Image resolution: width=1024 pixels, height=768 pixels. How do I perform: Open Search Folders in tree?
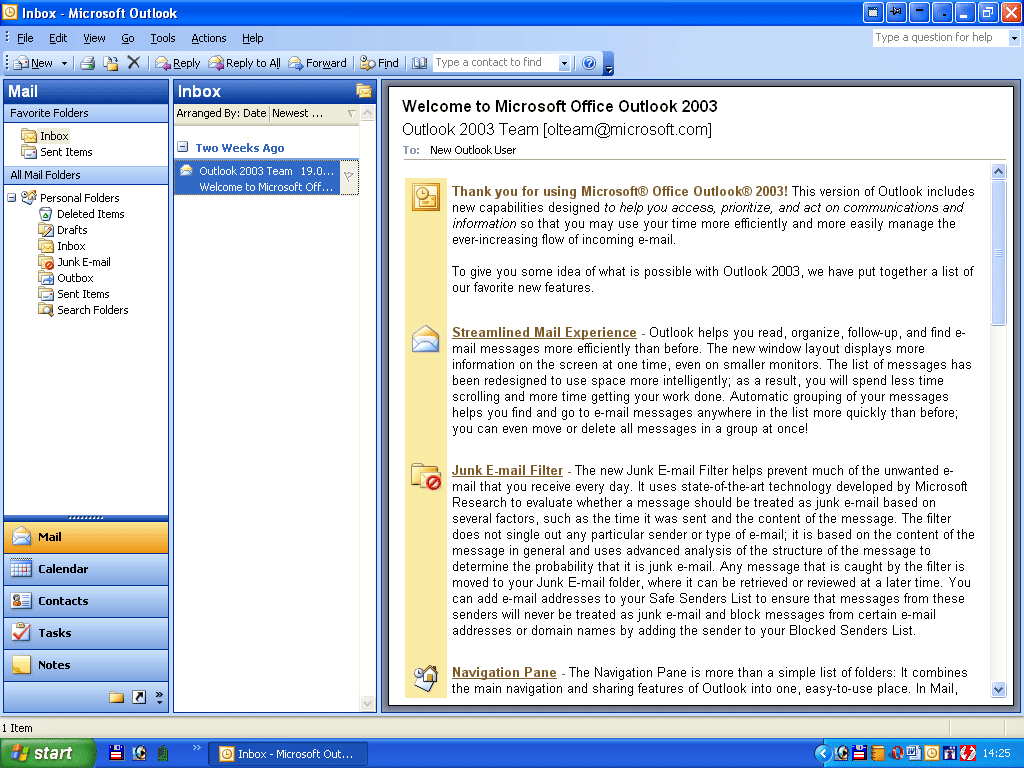(x=84, y=310)
